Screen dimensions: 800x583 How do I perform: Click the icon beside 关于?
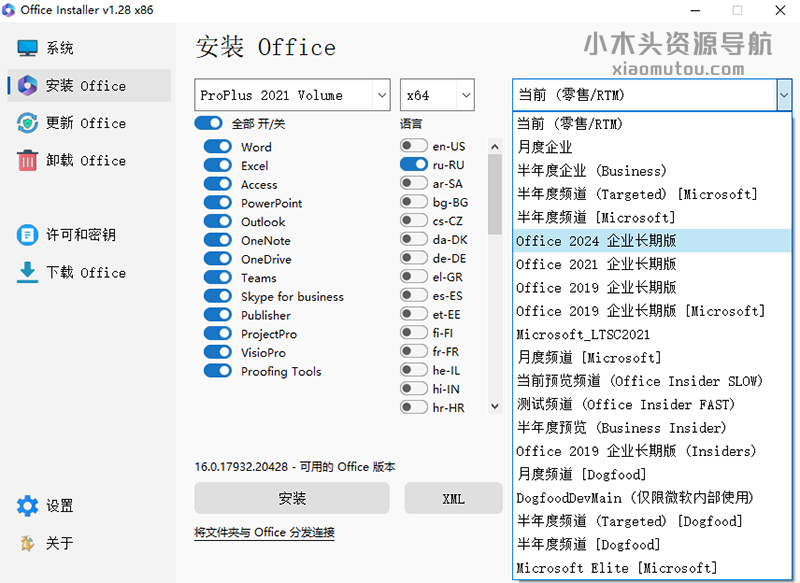(27, 543)
